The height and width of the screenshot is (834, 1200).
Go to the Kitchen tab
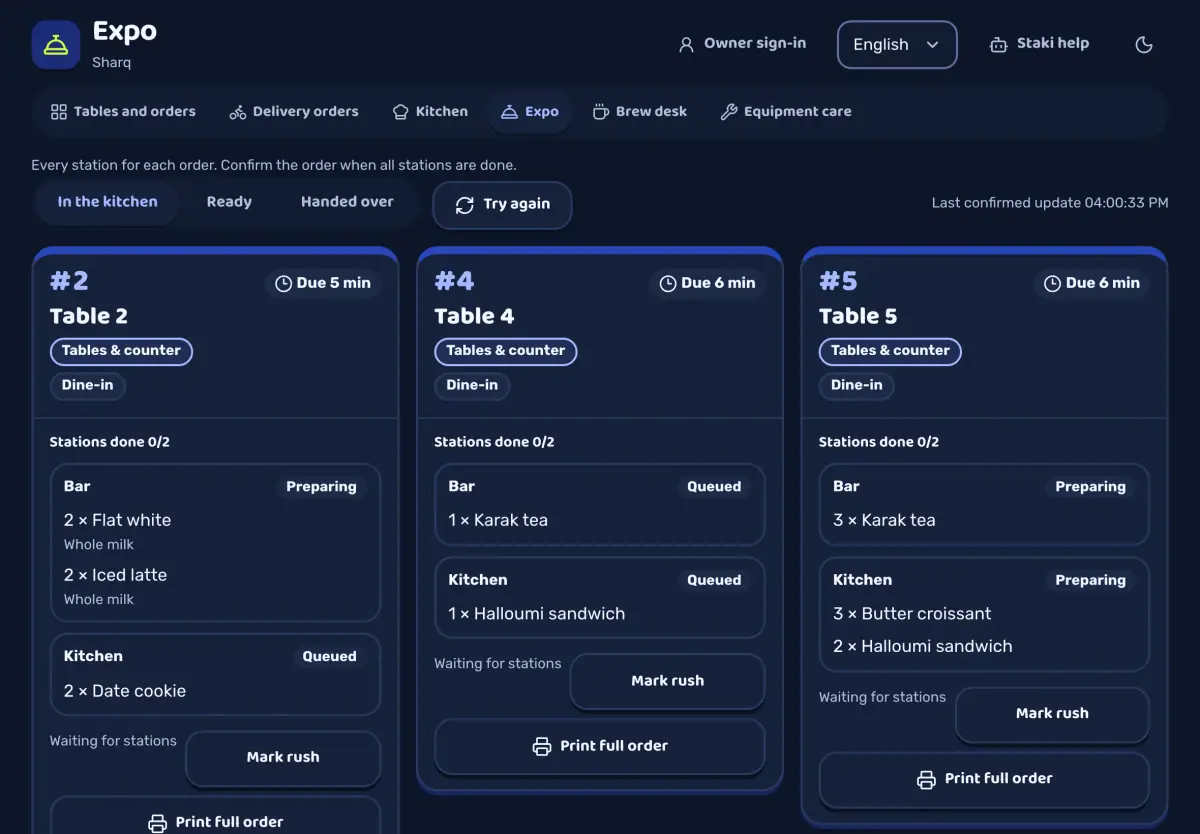coord(430,112)
